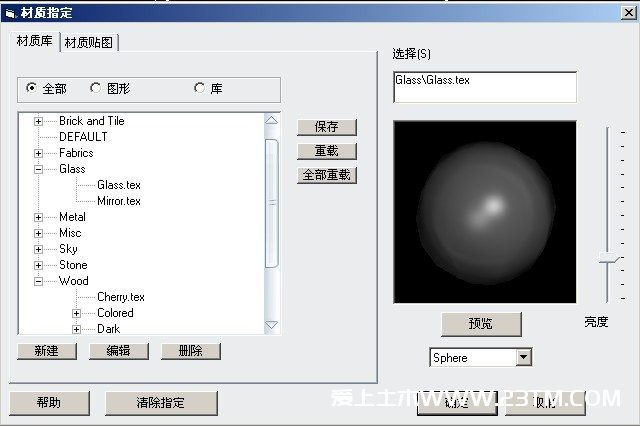This screenshot has width=640, height=426.
Task: Select Cherry.tex in the tree
Action: pos(121,297)
